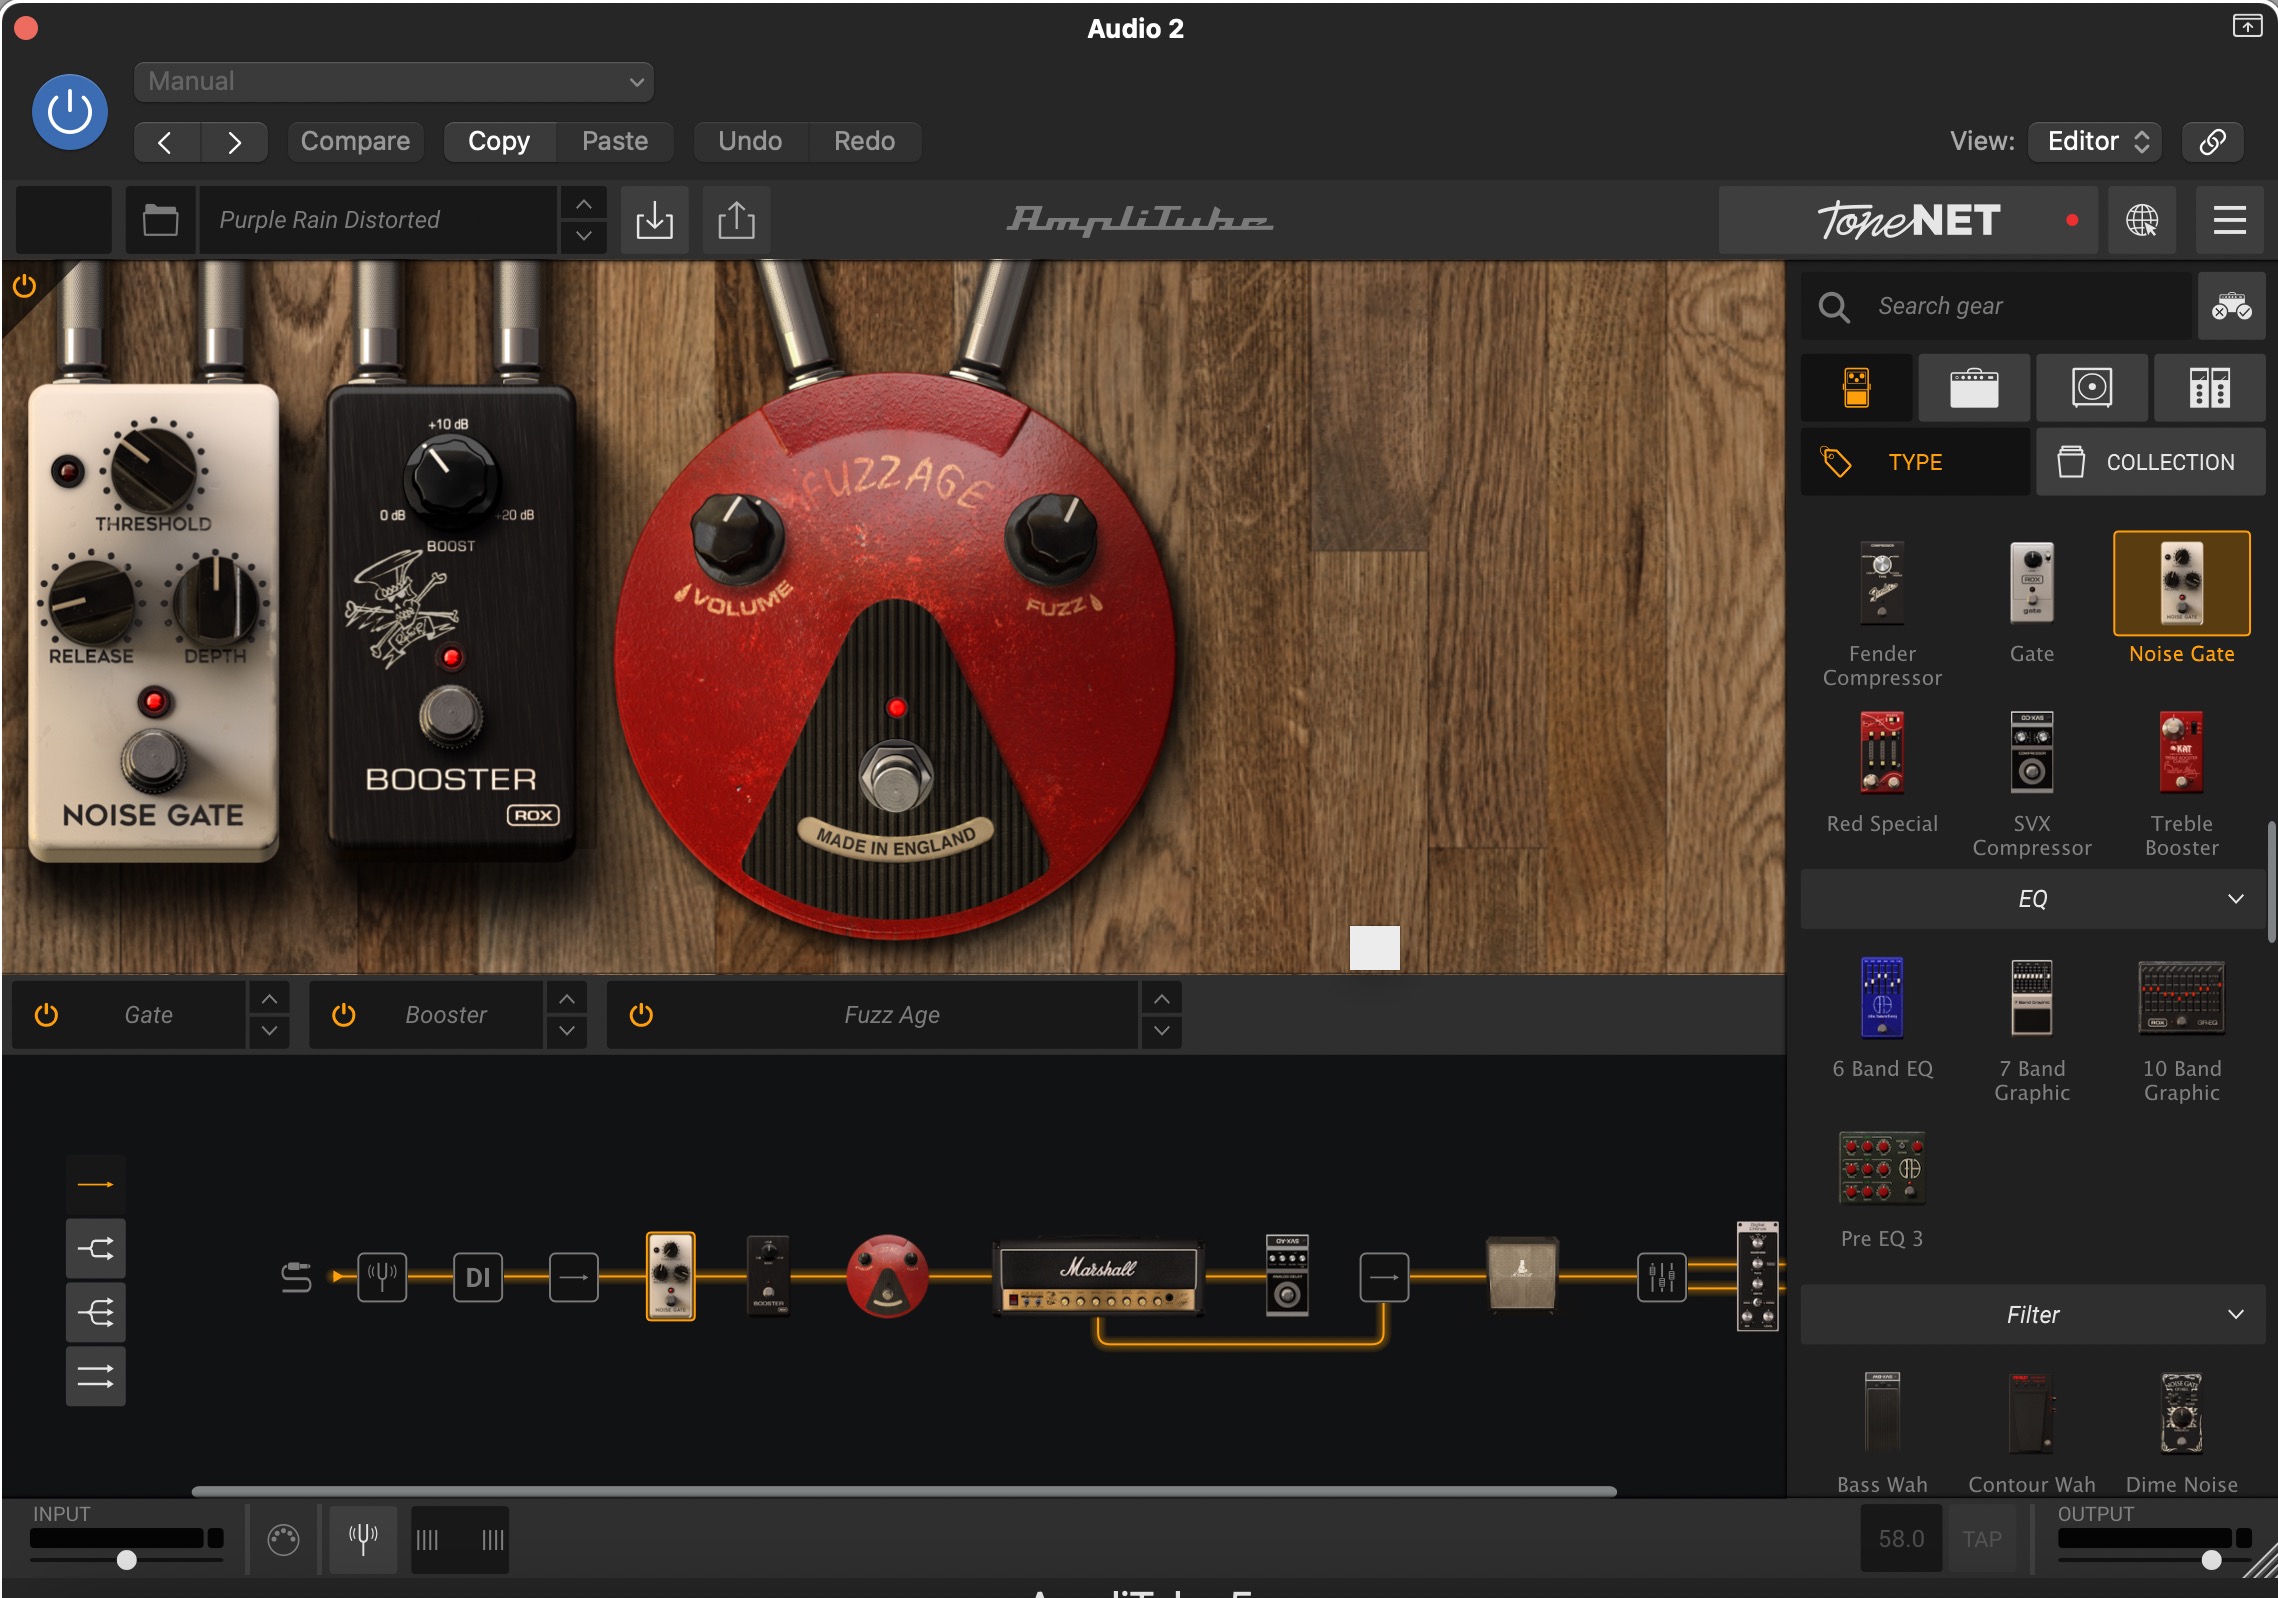Click the tuner block in chain

382,1277
